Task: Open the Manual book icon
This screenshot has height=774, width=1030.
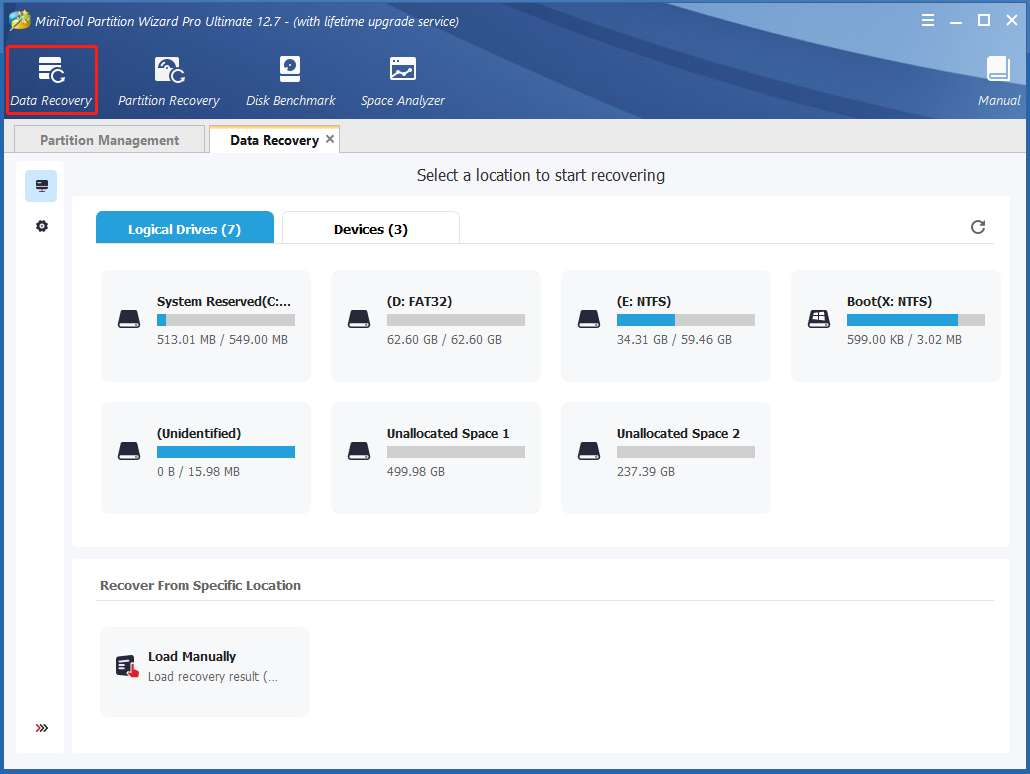Action: [x=998, y=69]
